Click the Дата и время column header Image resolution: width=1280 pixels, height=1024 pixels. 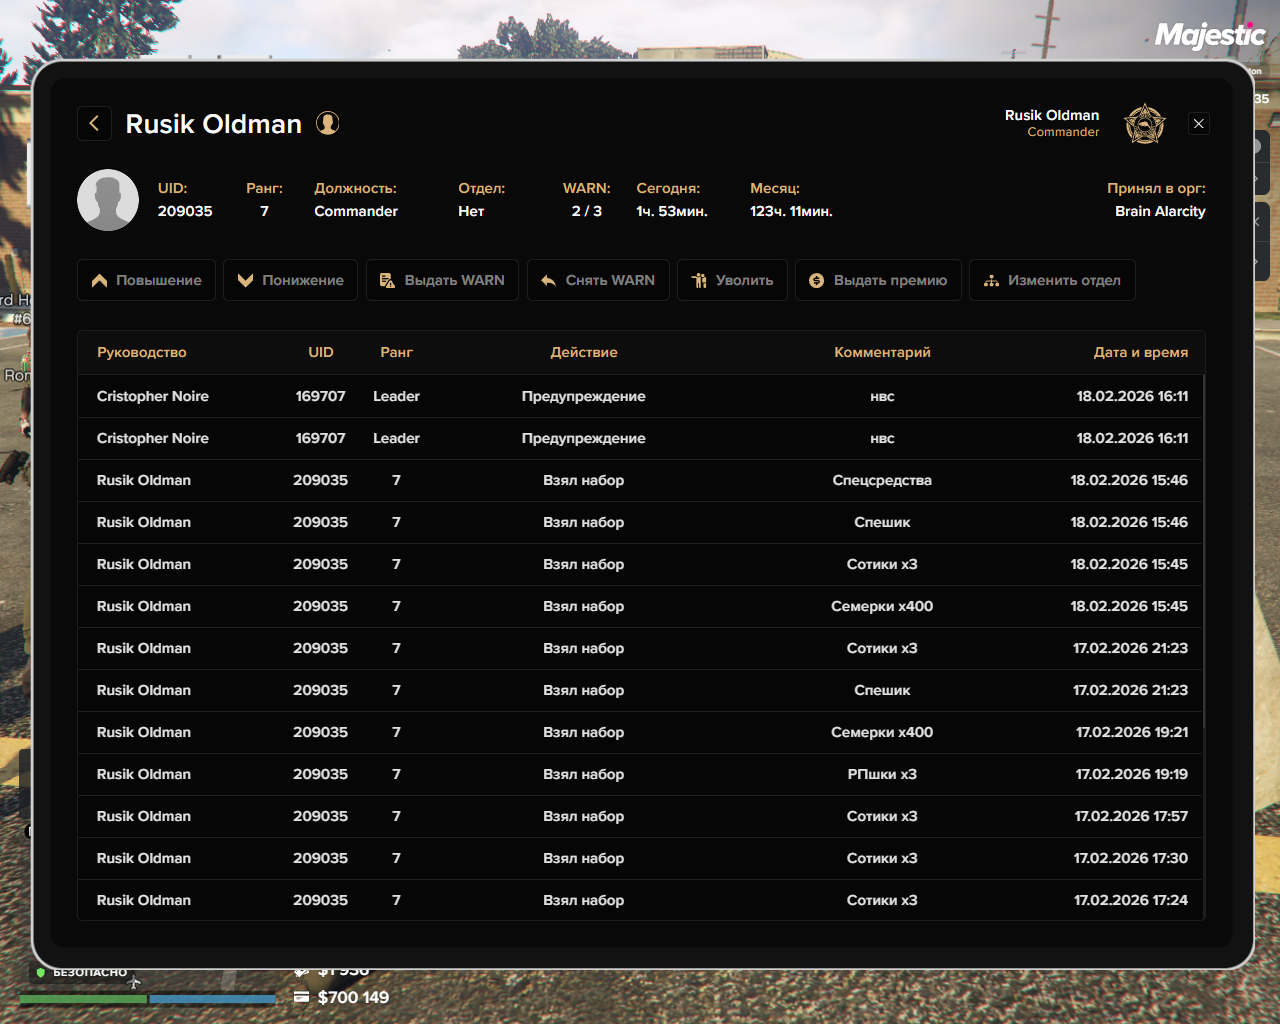tap(1140, 352)
